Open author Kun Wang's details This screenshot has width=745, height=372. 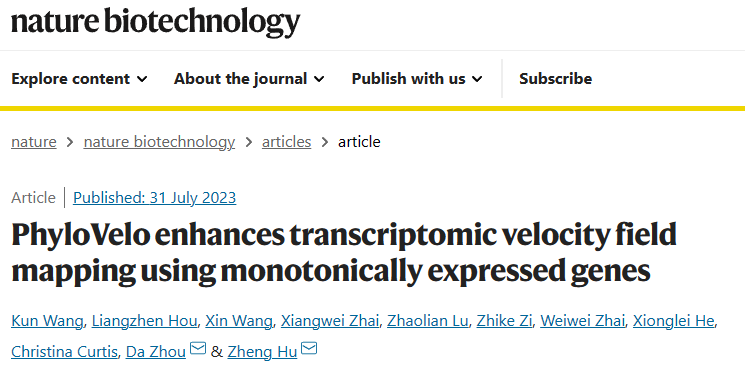tap(47, 322)
